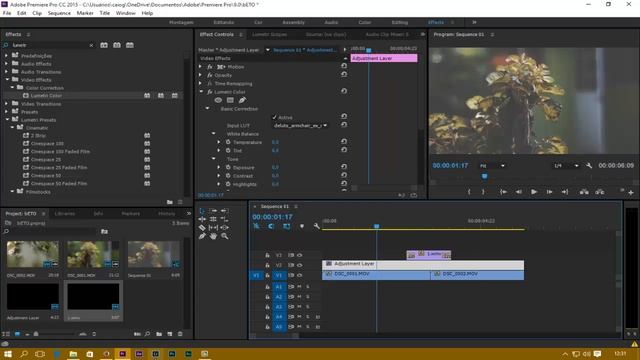This screenshot has height=360, width=640.
Task: Select the Hand tool
Action: click(213, 236)
